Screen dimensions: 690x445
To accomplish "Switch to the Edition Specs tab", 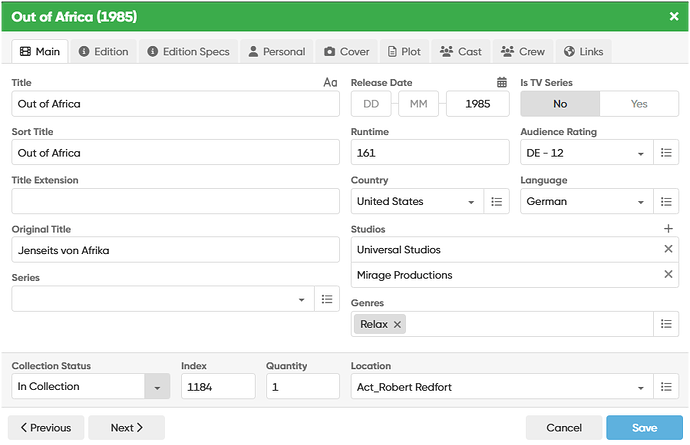I will (188, 51).
